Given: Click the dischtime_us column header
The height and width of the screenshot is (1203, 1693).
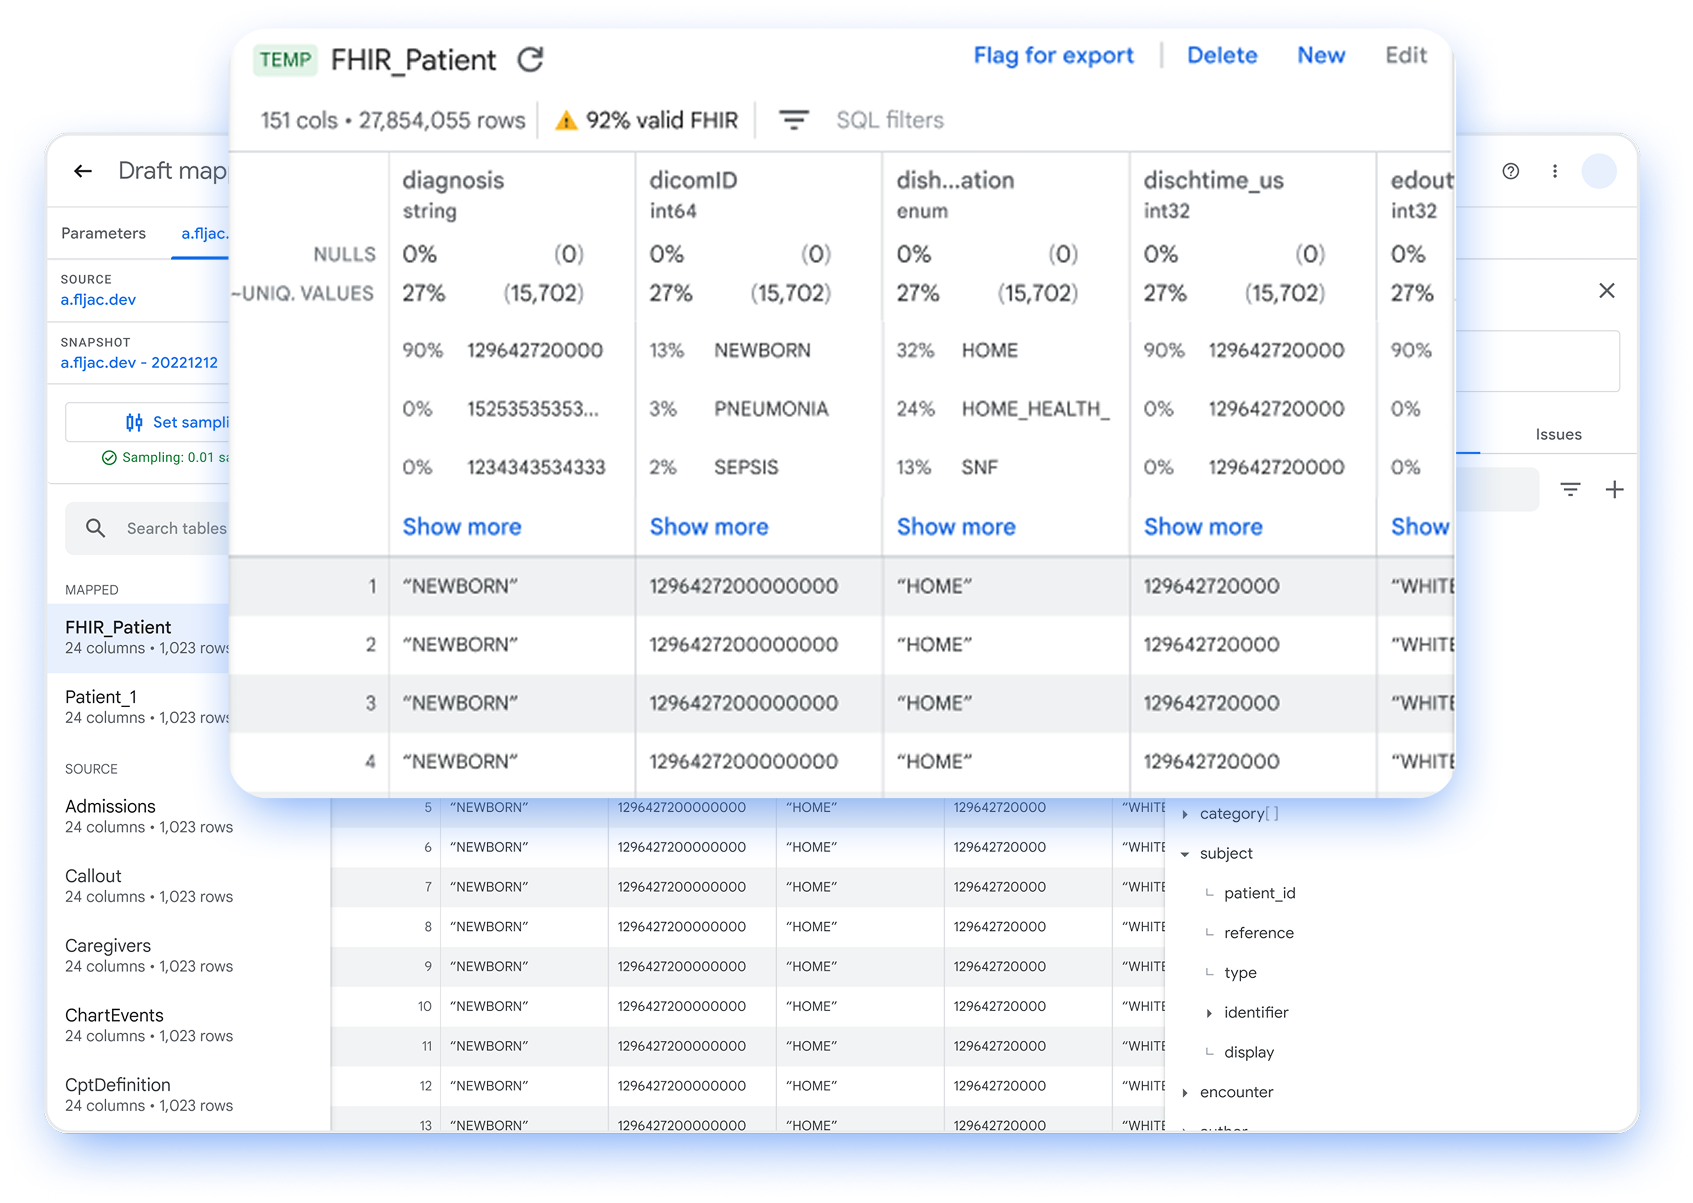Looking at the screenshot, I should (x=1213, y=180).
